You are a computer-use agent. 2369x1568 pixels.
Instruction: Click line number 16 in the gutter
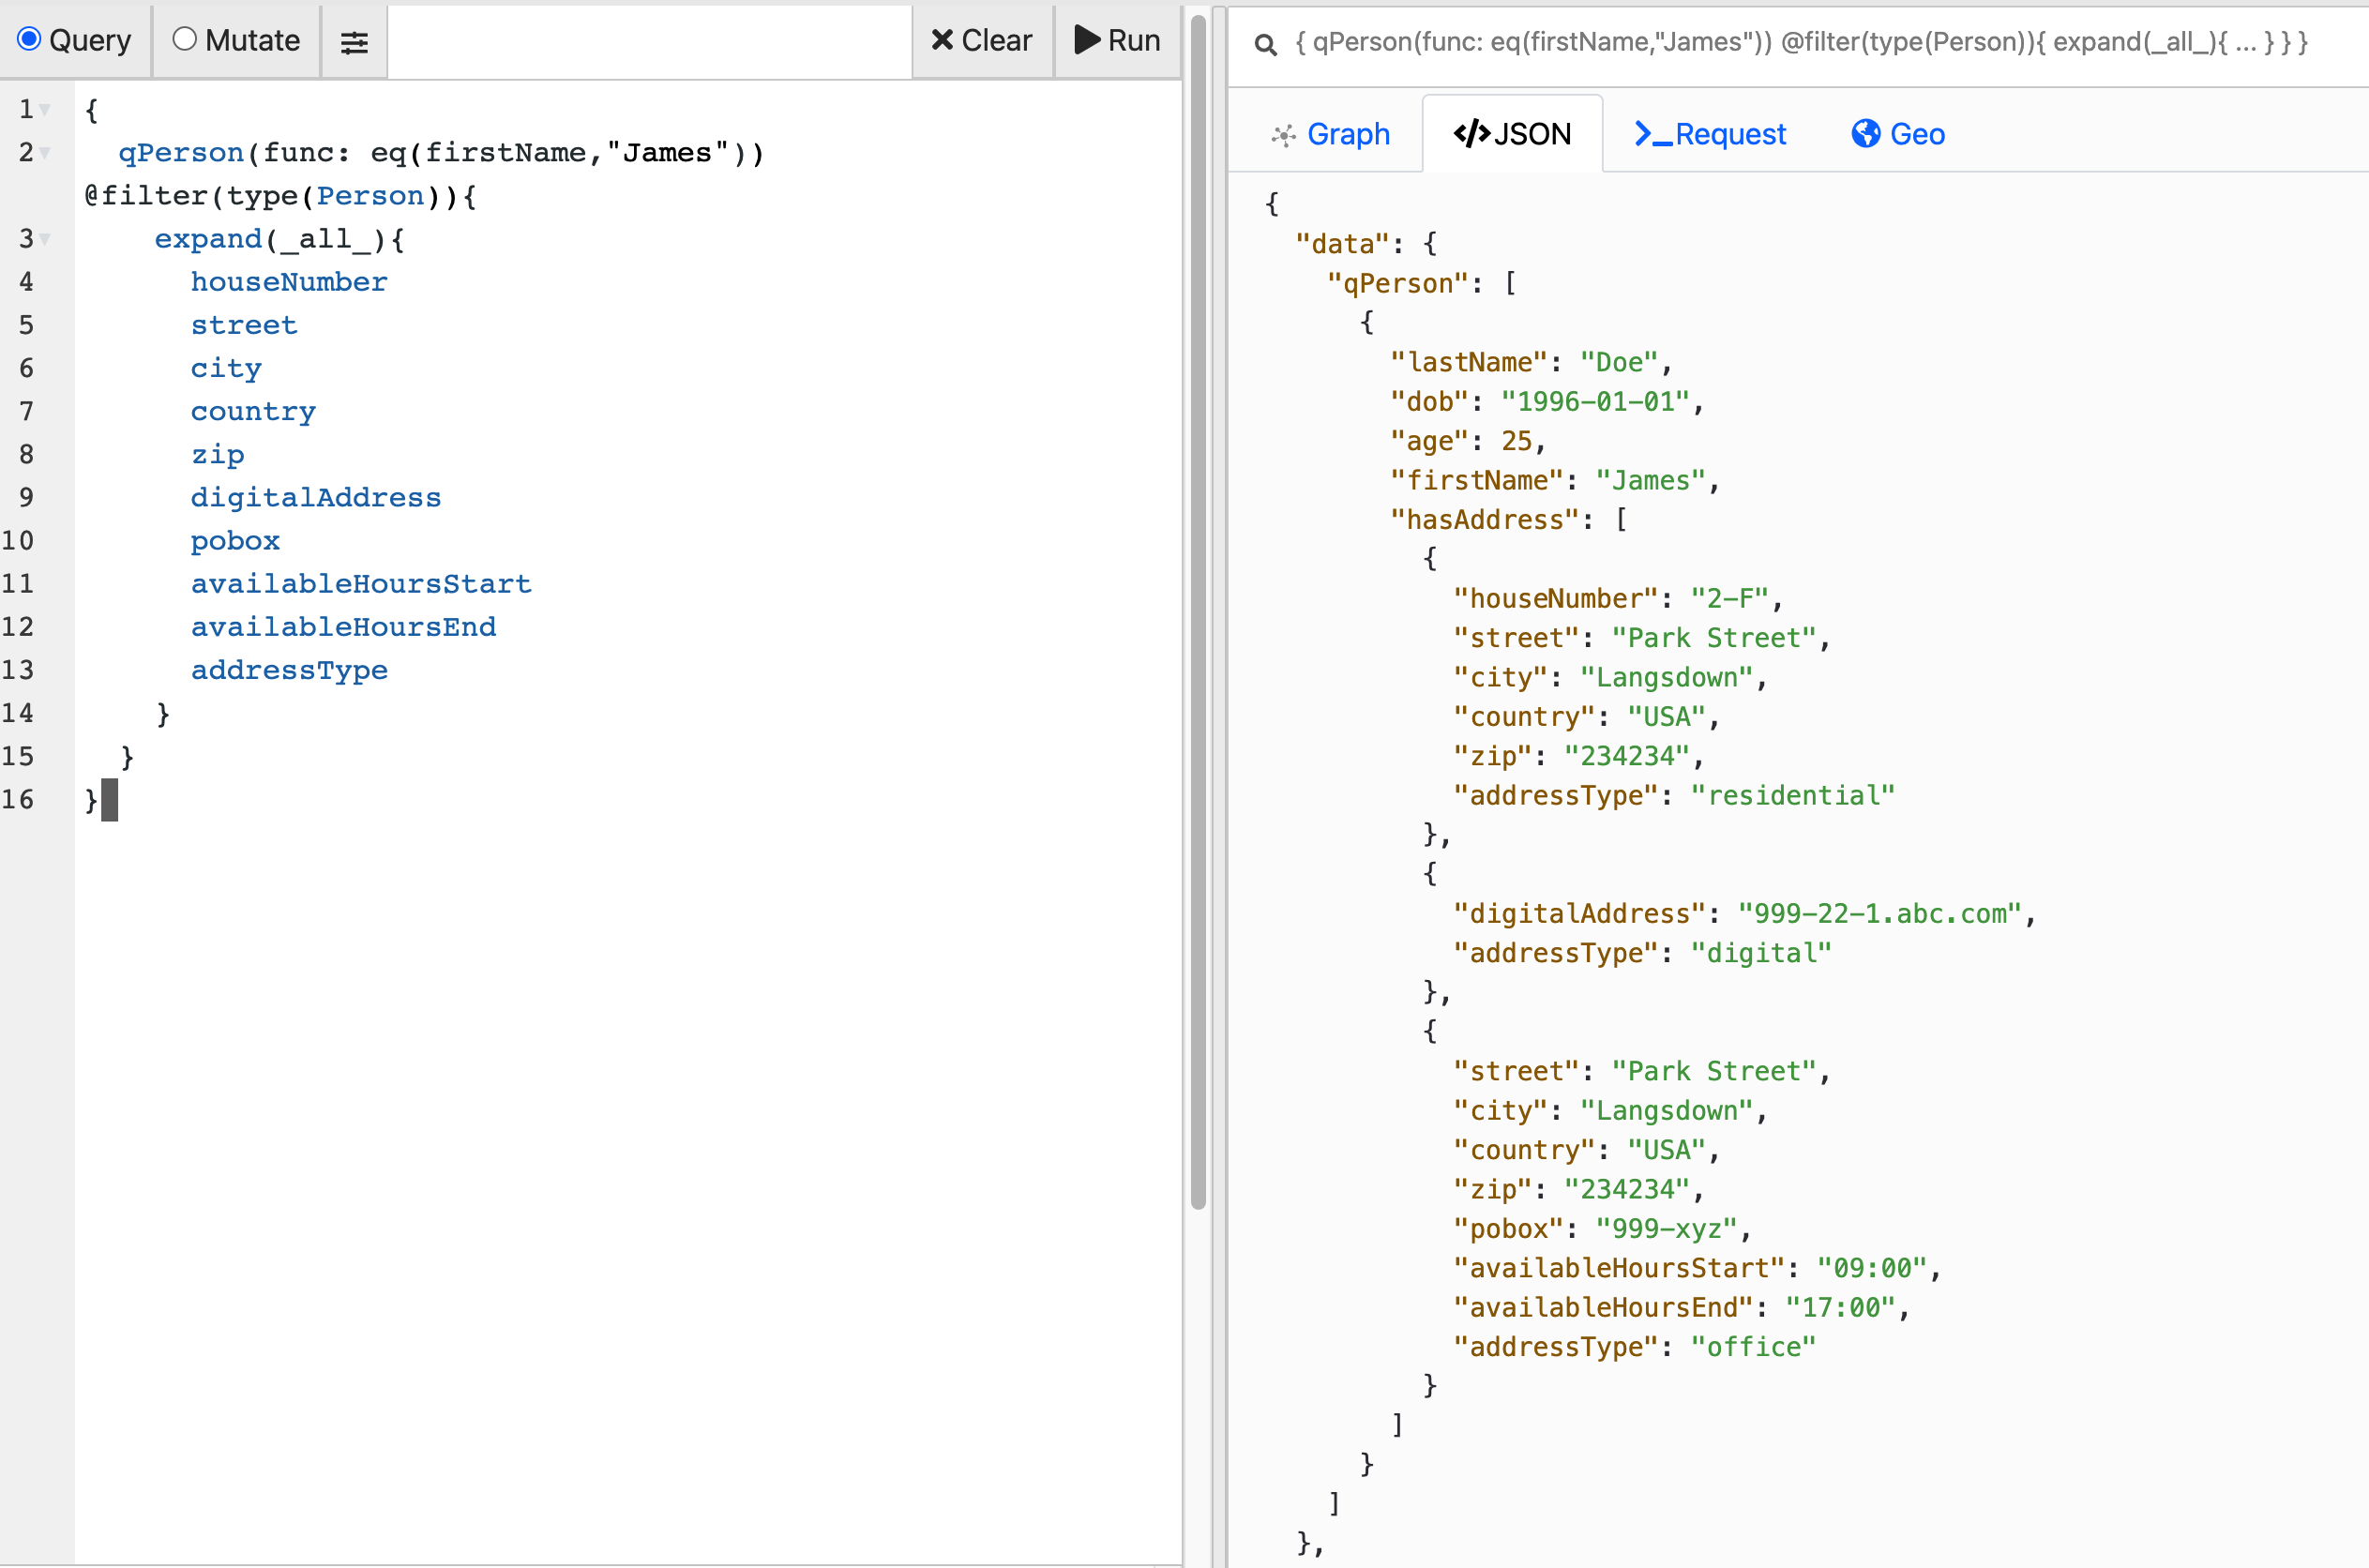tap(18, 799)
